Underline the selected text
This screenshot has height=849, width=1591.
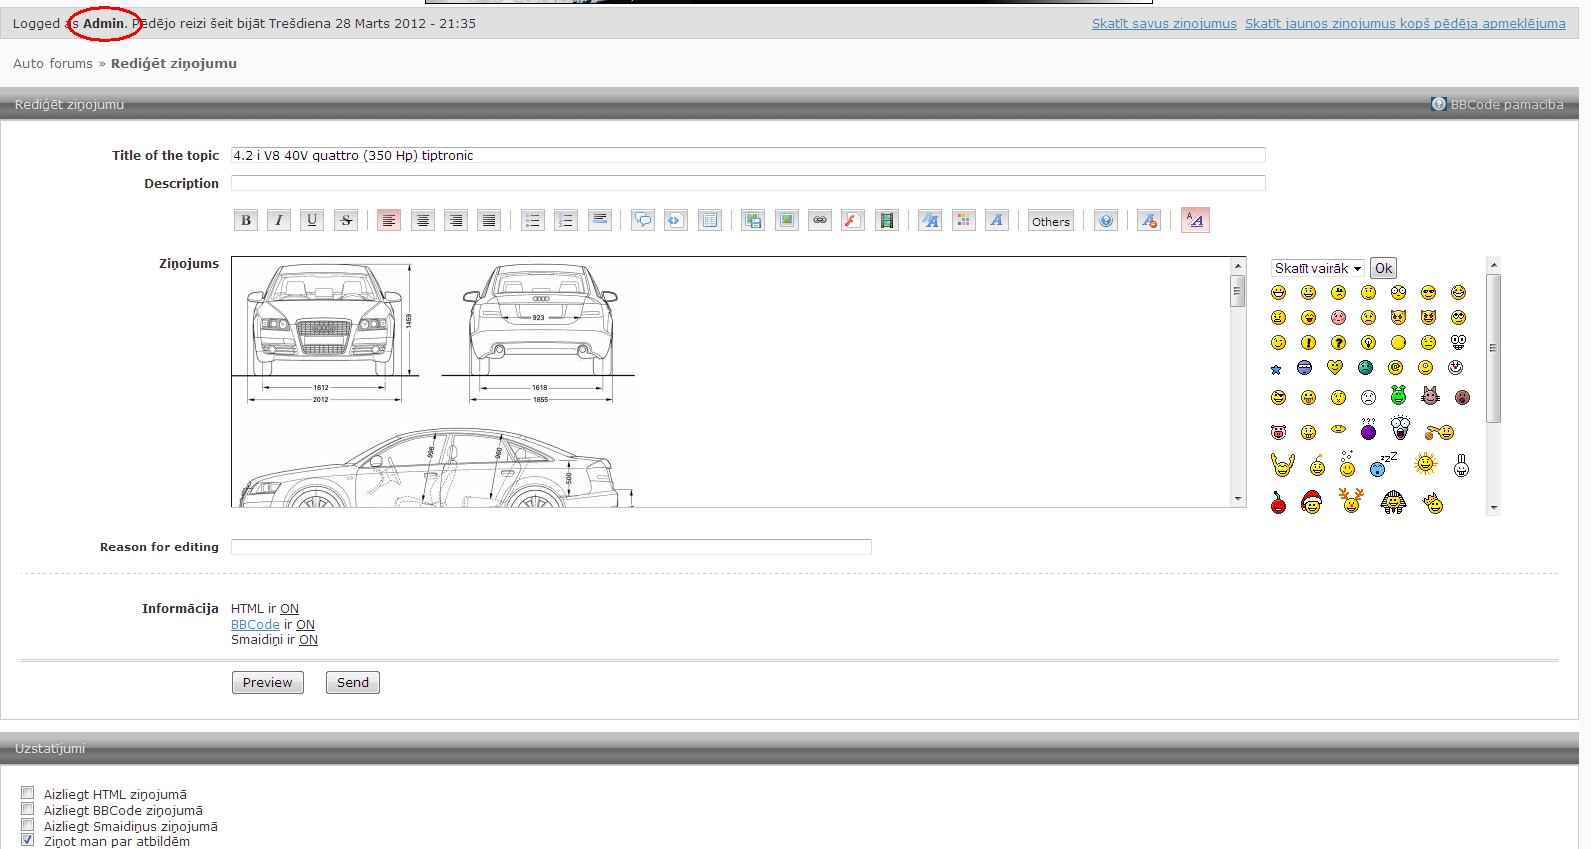pos(312,220)
